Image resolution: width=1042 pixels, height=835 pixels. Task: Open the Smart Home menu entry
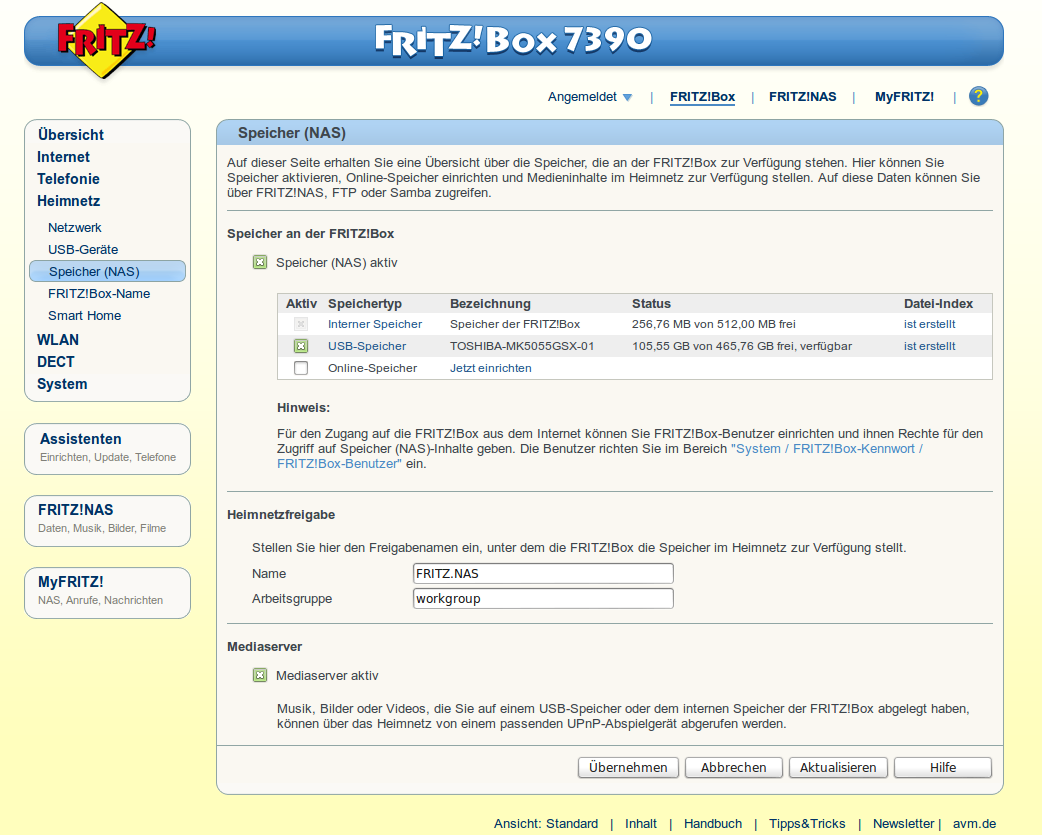[84, 315]
